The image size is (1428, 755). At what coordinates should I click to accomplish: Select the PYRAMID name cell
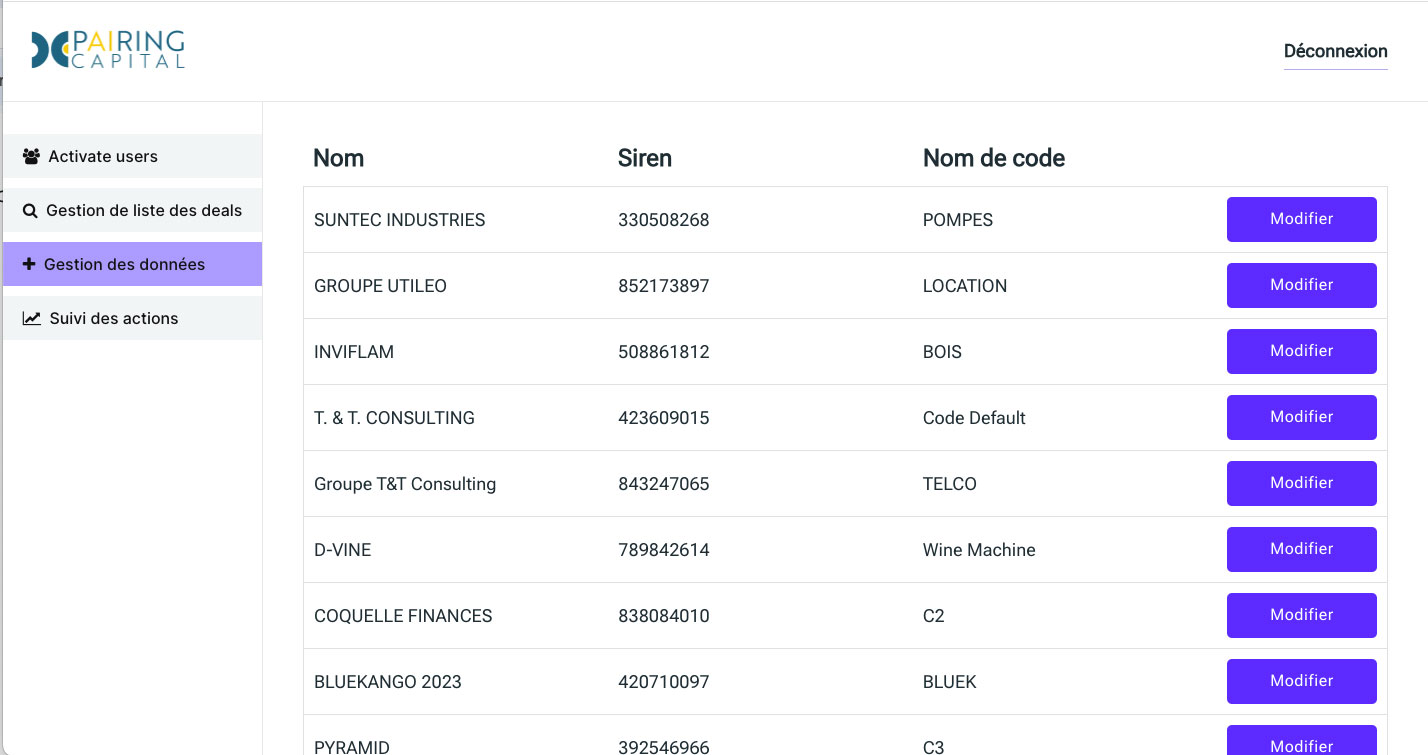(352, 746)
